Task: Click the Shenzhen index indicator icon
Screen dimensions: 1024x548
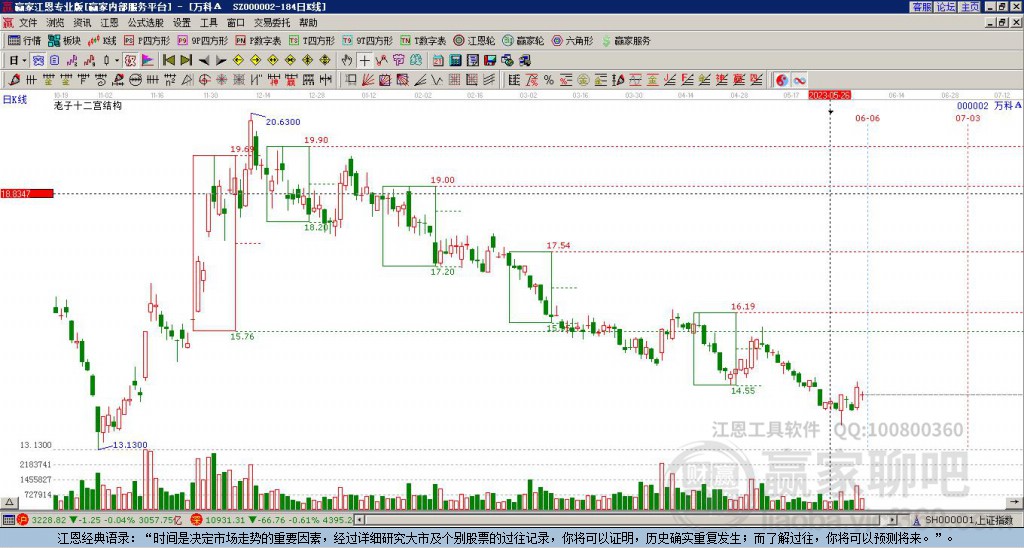Action: 197,520
